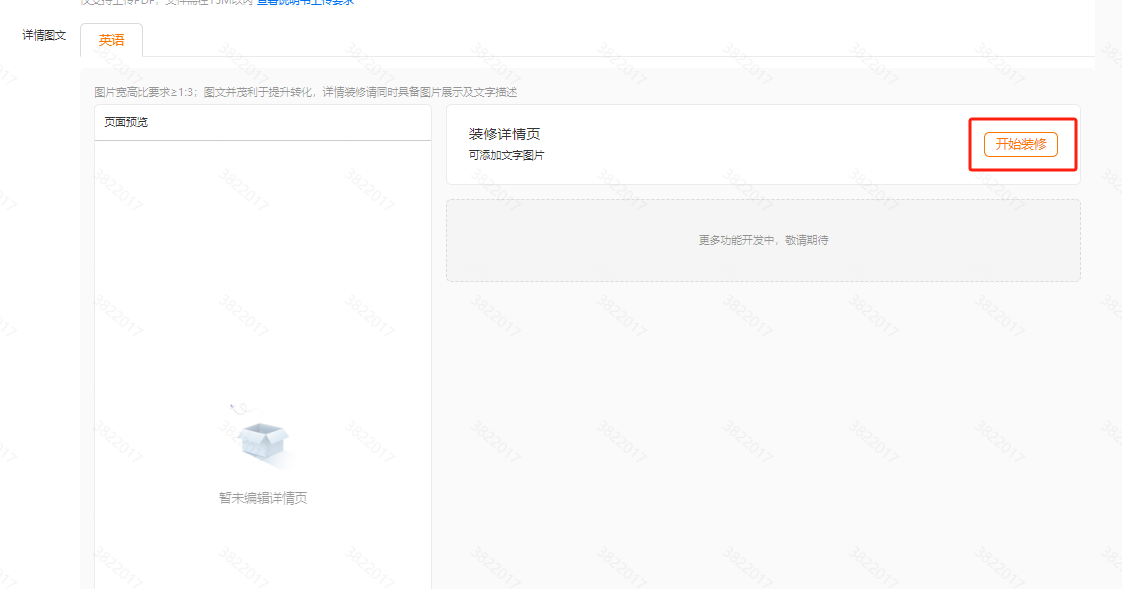This screenshot has height=589, width=1122.
Task: Click the 开始装修 button
Action: 1020,144
